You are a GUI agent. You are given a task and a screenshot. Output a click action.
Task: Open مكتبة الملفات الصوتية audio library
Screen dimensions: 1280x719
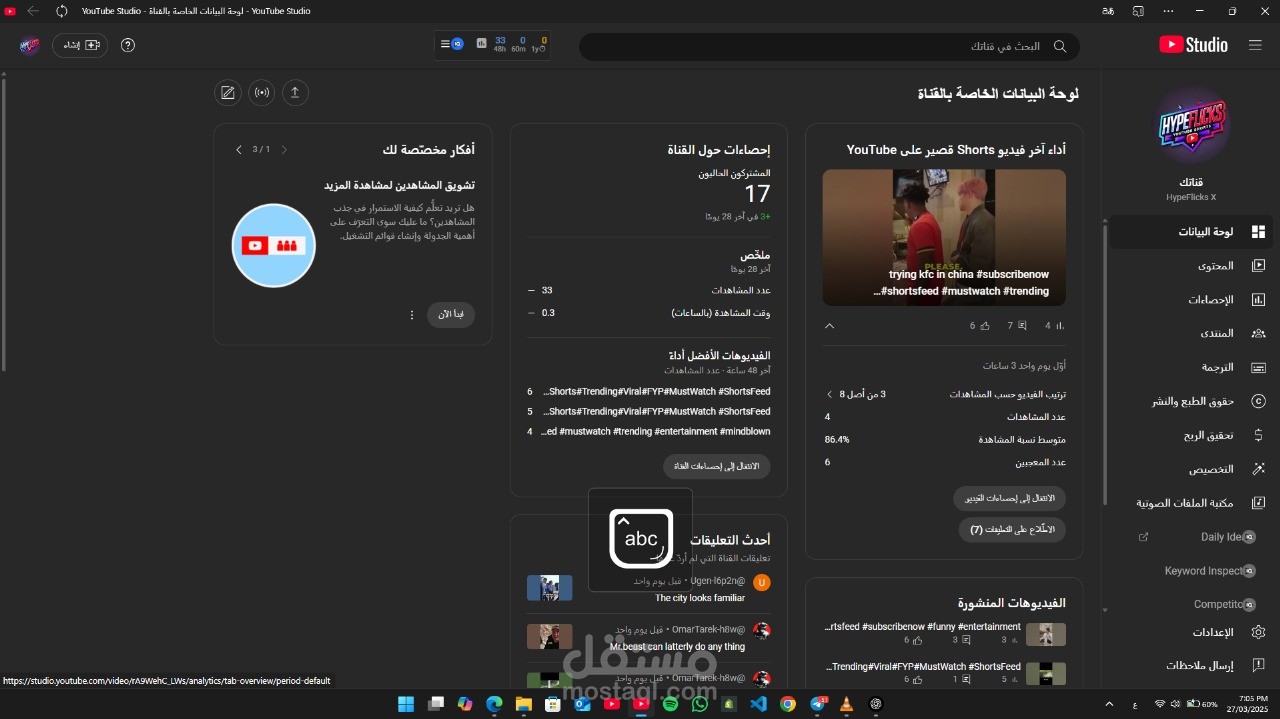(1190, 503)
